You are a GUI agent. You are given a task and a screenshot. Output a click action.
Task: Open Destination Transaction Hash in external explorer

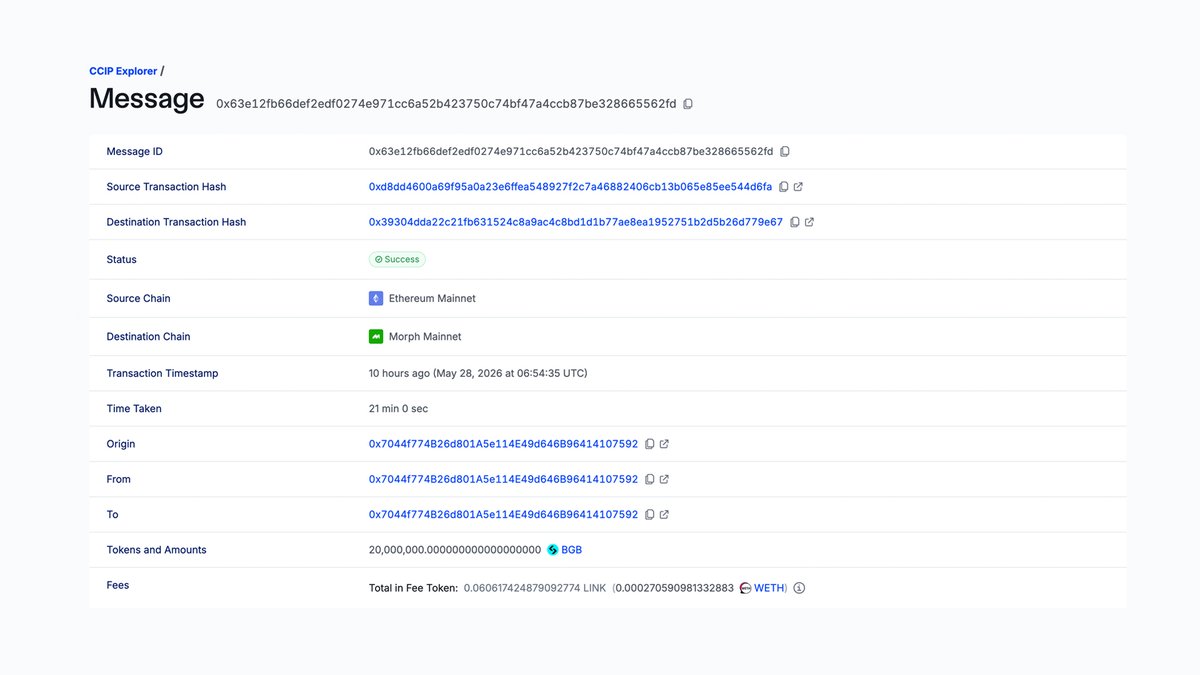coord(809,222)
